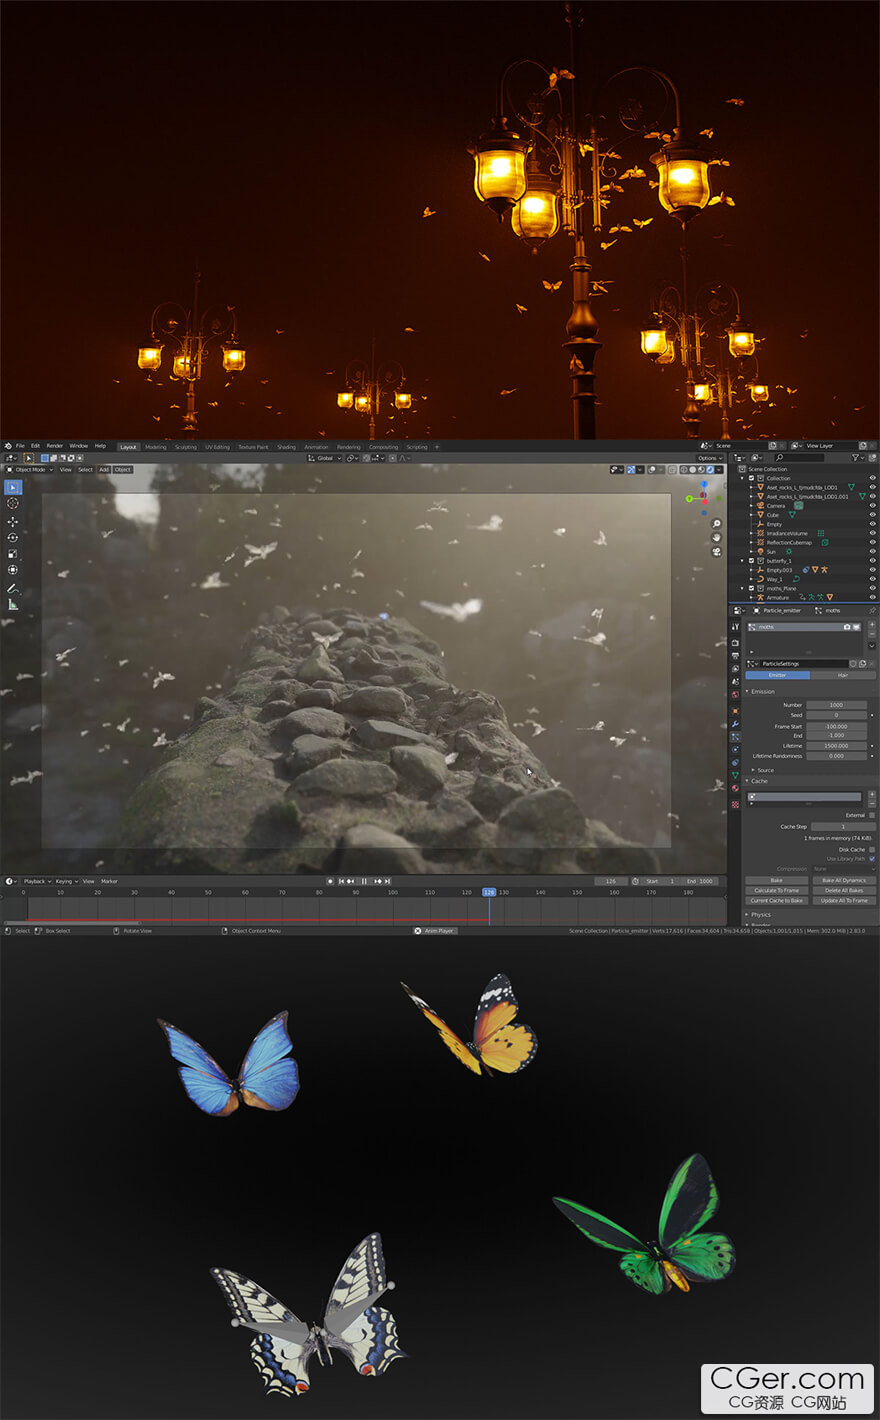
Task: Toggle the camera view icon
Action: point(716,551)
